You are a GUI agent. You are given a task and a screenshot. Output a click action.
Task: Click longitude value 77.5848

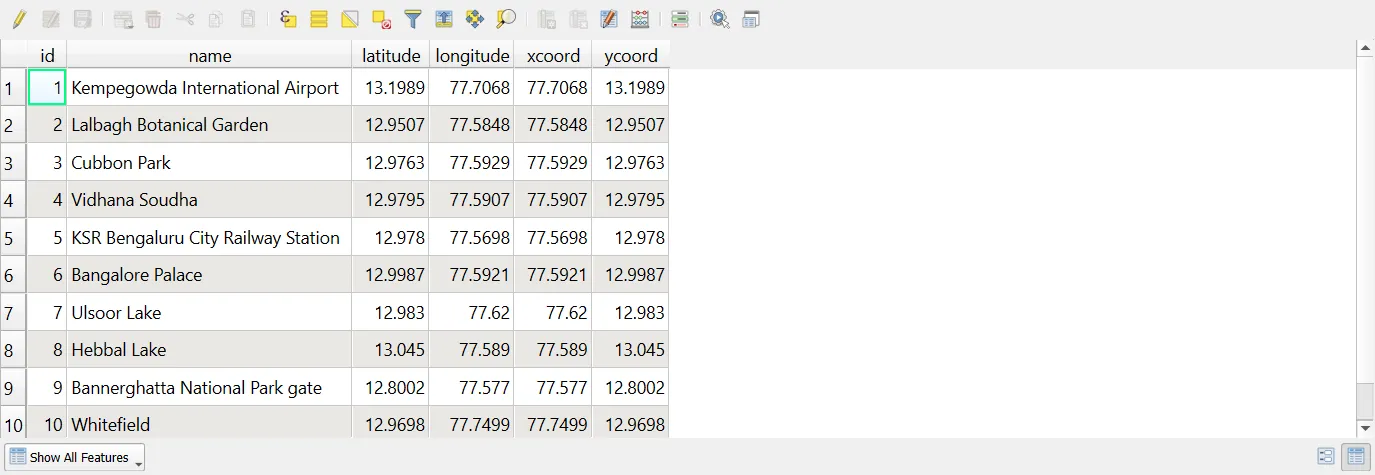(472, 125)
